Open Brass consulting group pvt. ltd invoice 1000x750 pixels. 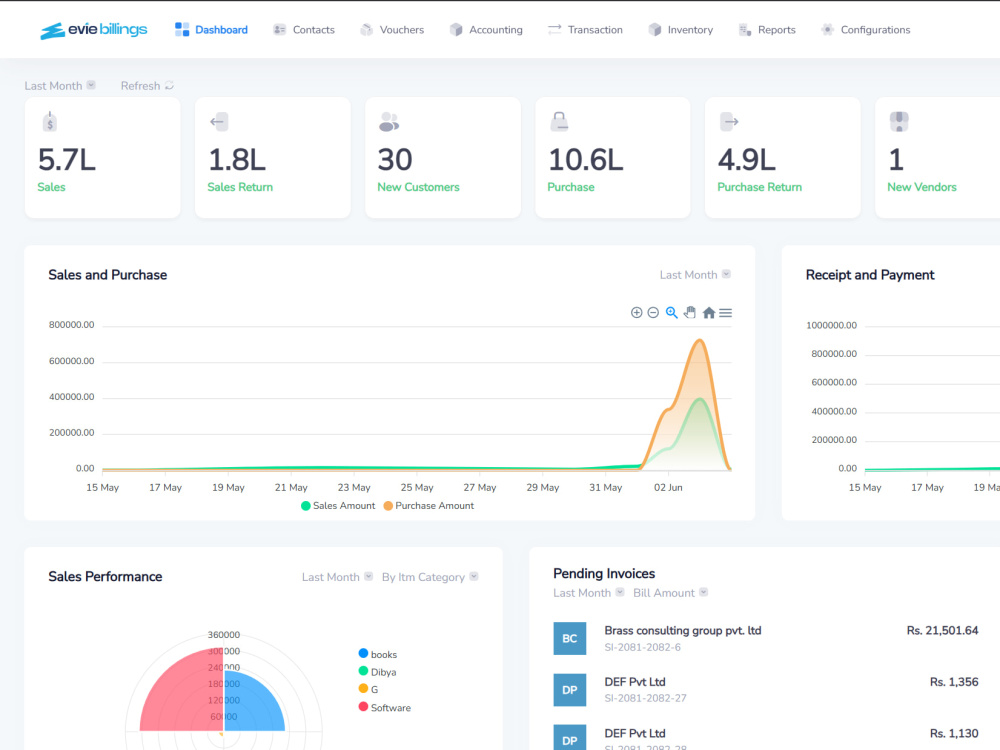682,630
